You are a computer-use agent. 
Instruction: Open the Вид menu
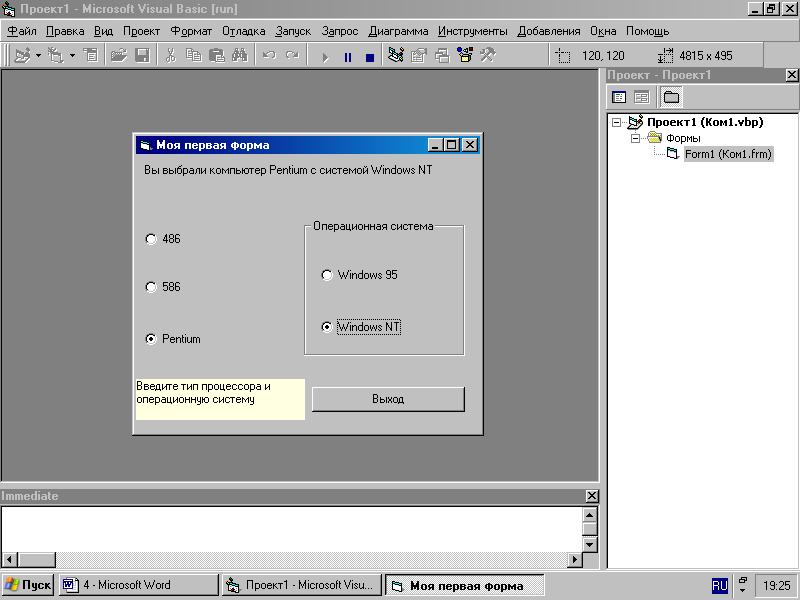click(x=104, y=31)
